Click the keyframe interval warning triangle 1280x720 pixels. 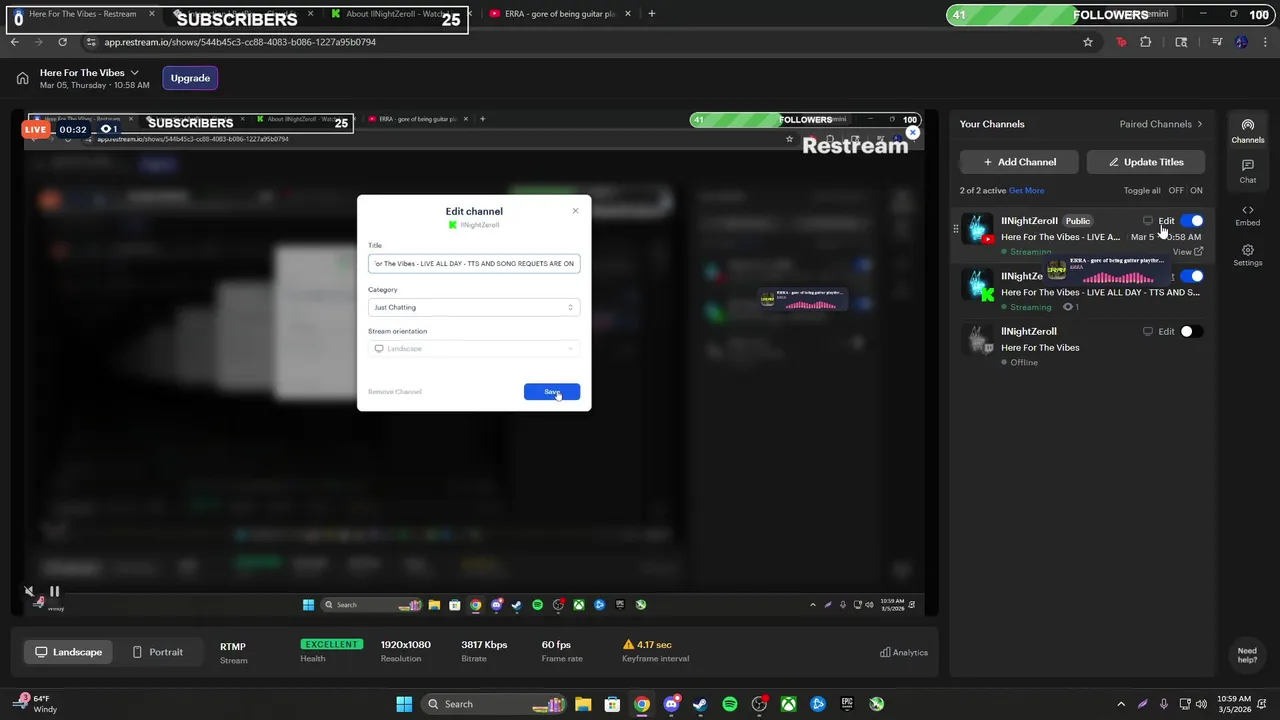[628, 645]
